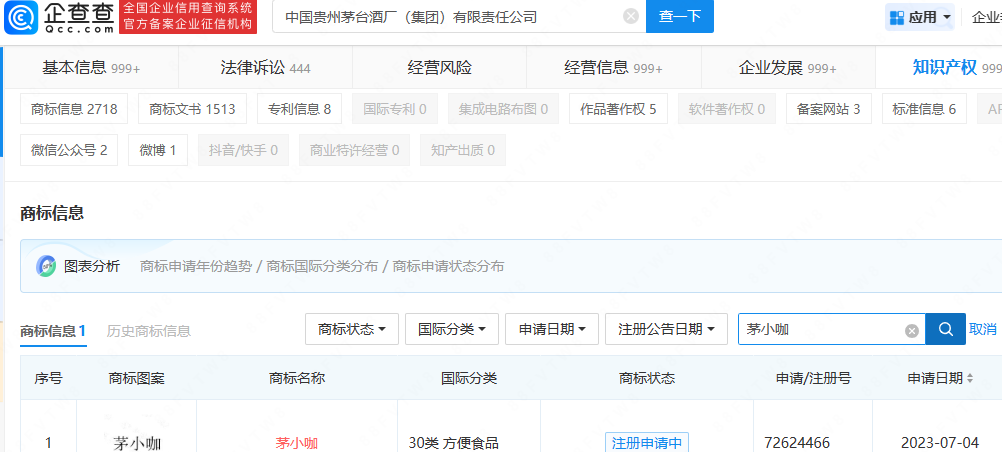Click the Qcc.com logo
The image size is (1002, 452).
59,17
